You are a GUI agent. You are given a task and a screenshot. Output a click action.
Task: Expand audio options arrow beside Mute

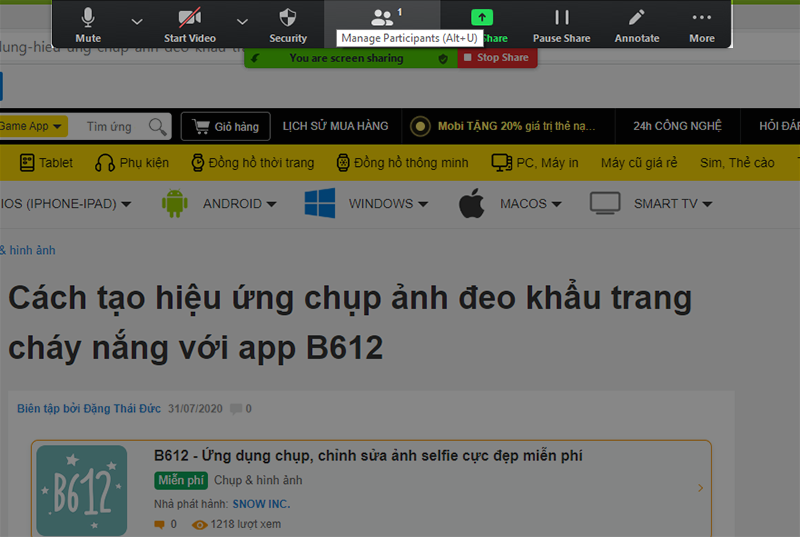point(137,21)
